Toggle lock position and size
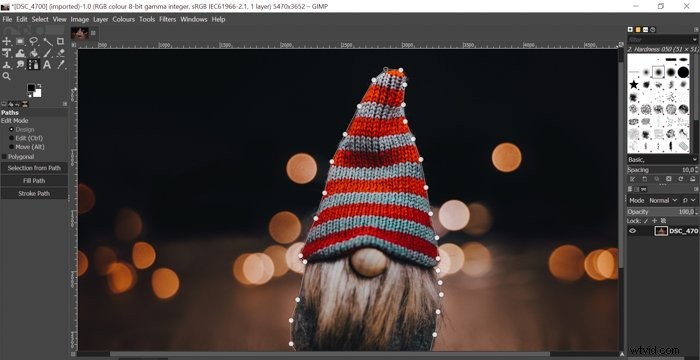This screenshot has width=700, height=360. pyautogui.click(x=654, y=221)
